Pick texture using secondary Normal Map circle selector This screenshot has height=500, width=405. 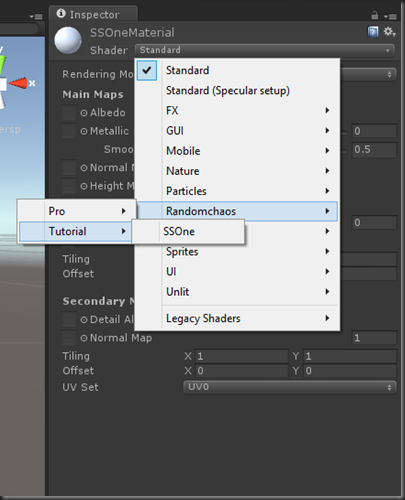[x=84, y=338]
